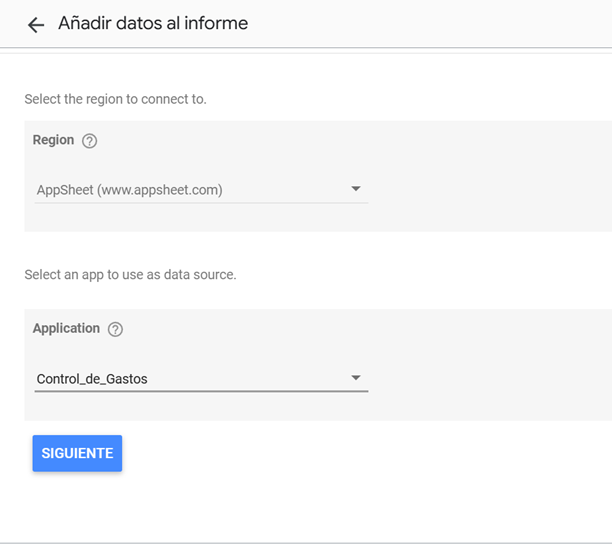Click the underline beneath Control_de_Gastos
The image size is (612, 553).
tap(201, 391)
